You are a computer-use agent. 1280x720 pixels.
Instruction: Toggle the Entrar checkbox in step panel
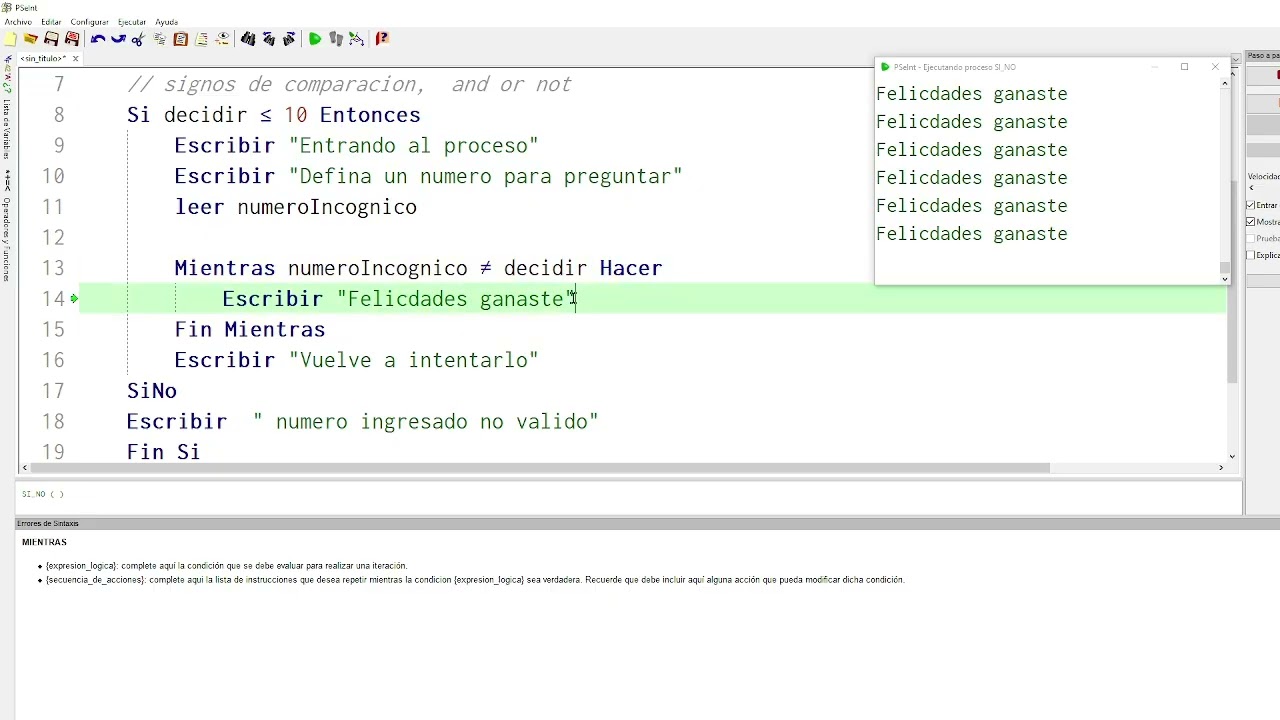(x=1251, y=205)
